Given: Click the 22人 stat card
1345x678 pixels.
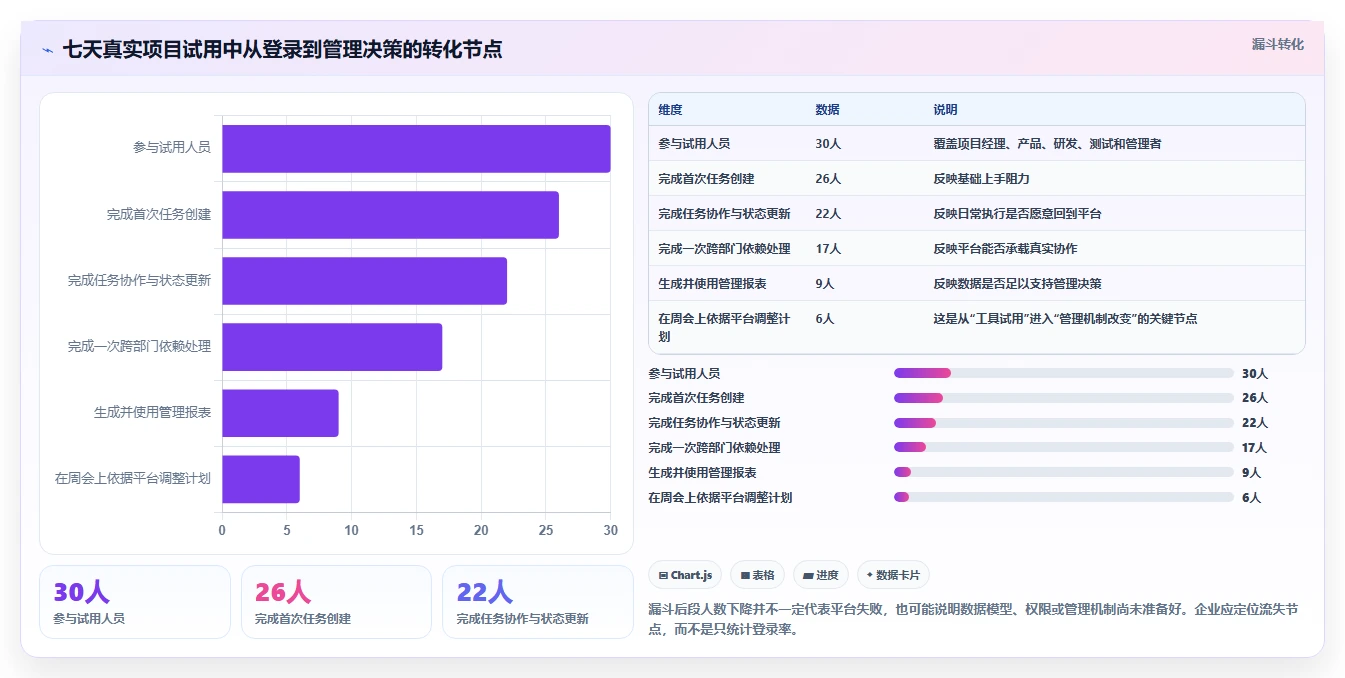Looking at the screenshot, I should (538, 602).
